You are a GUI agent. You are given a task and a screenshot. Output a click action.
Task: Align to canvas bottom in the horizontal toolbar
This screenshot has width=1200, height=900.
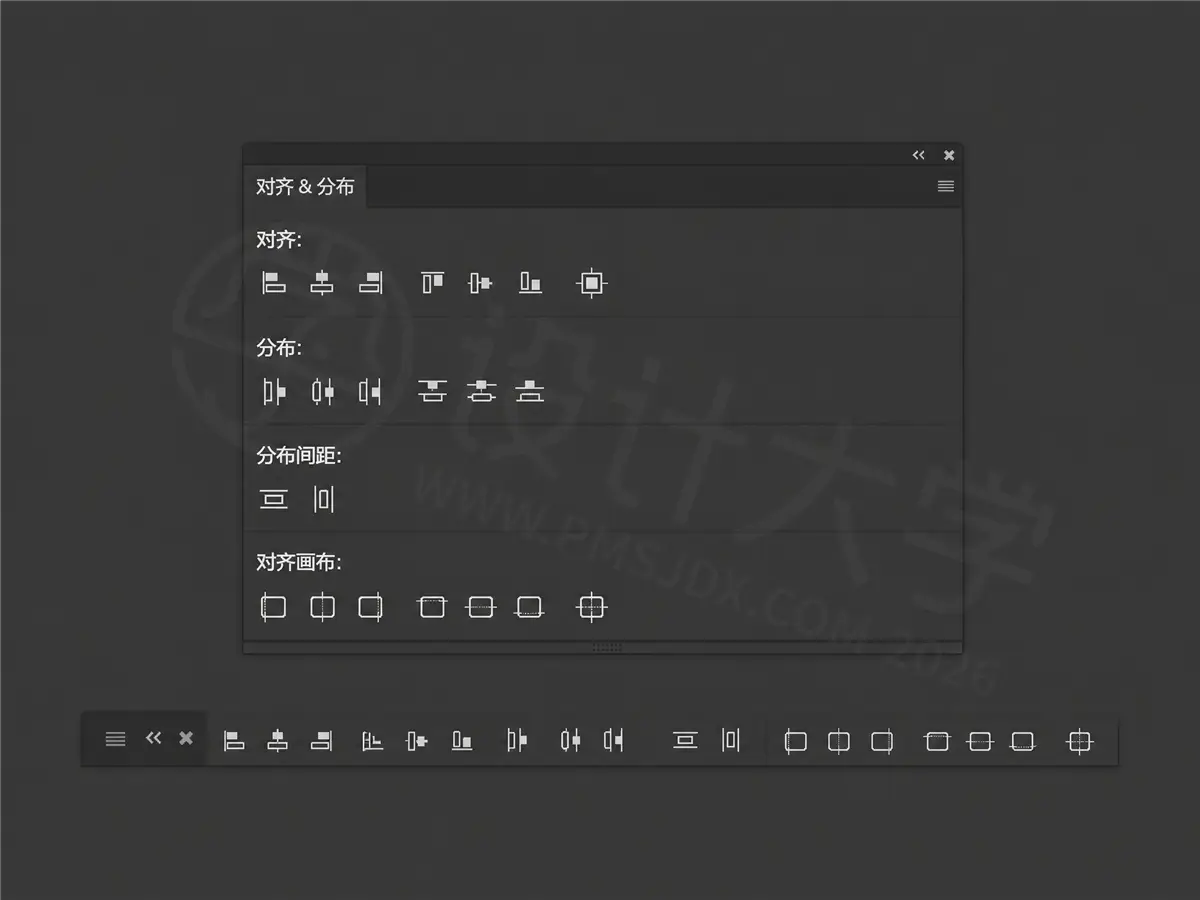coord(1023,741)
